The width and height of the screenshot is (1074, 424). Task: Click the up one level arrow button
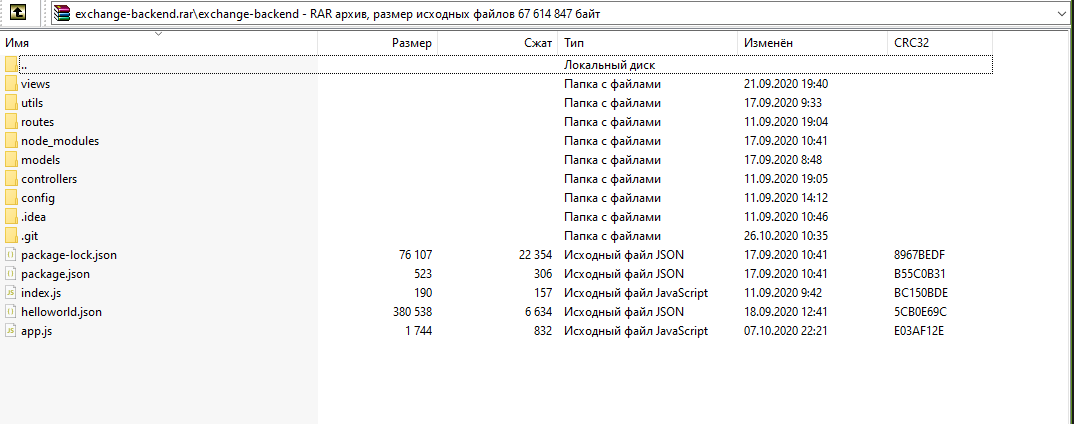[x=18, y=14]
